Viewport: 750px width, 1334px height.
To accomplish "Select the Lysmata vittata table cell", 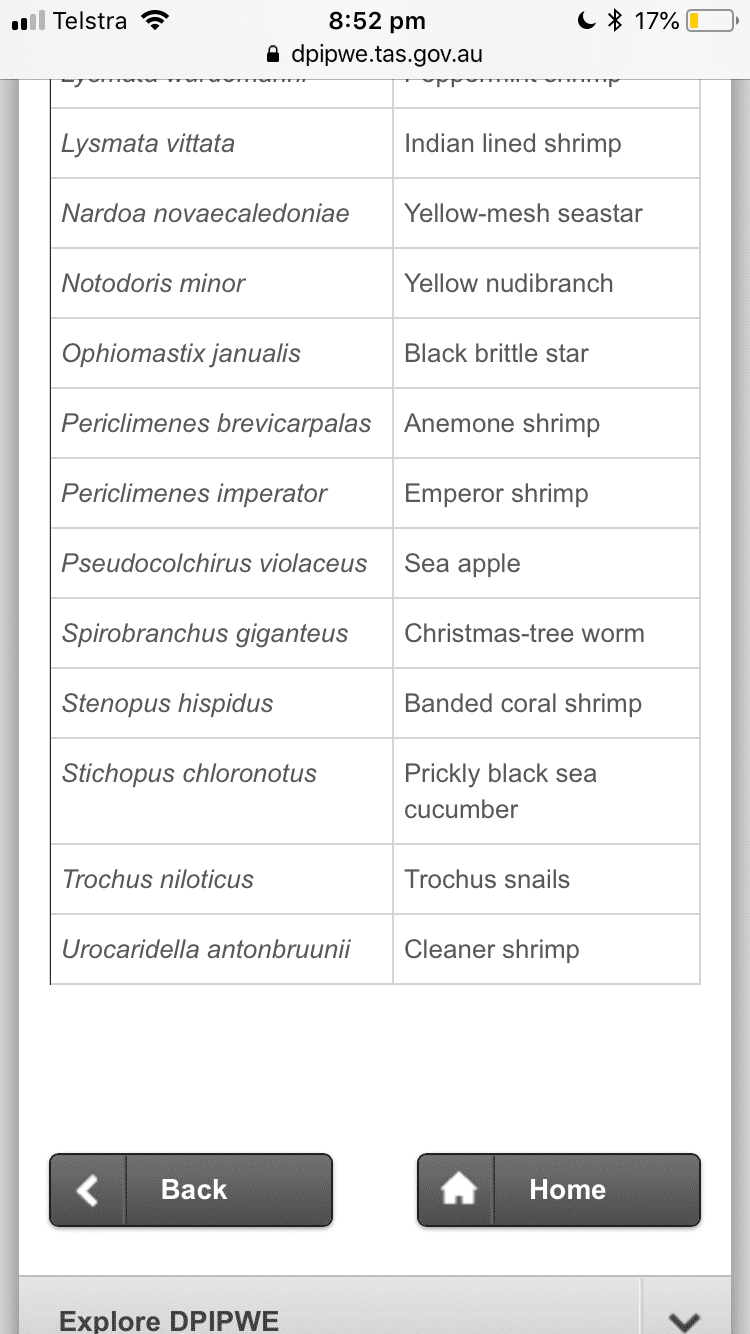I will click(x=222, y=143).
